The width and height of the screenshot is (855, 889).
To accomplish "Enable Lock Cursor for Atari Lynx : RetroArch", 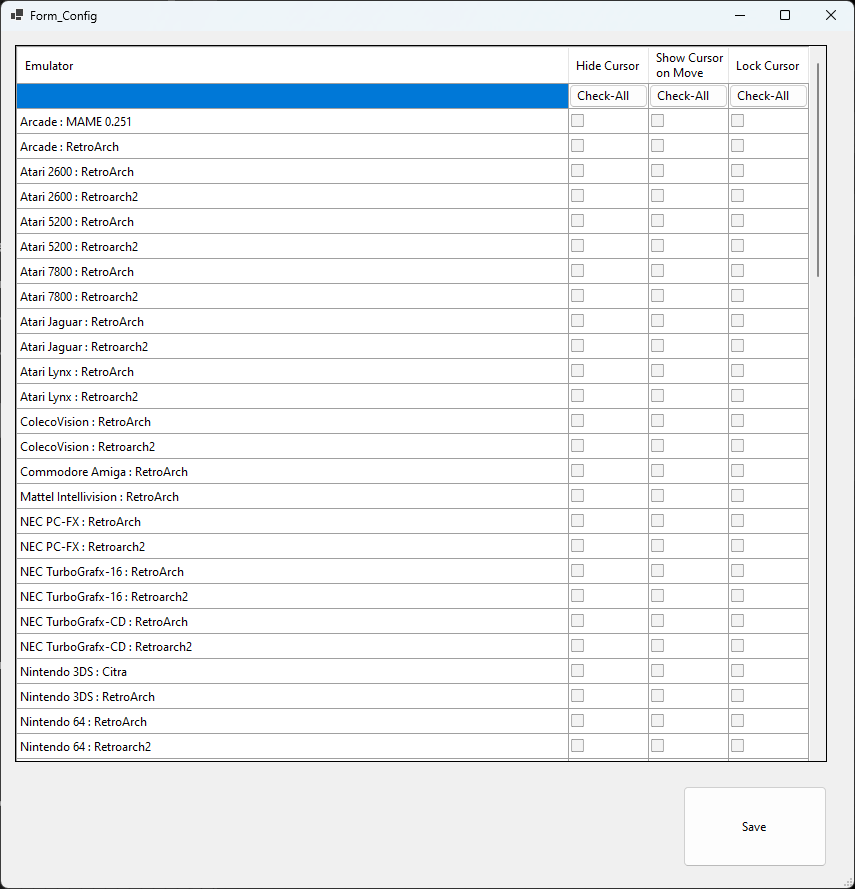I will (x=737, y=371).
